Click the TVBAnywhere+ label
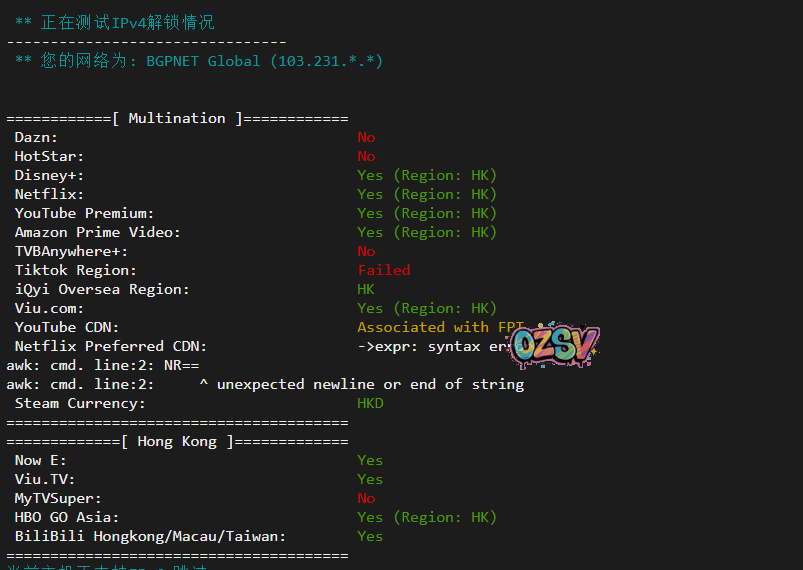Screen dimensions: 803x570 click(71, 251)
